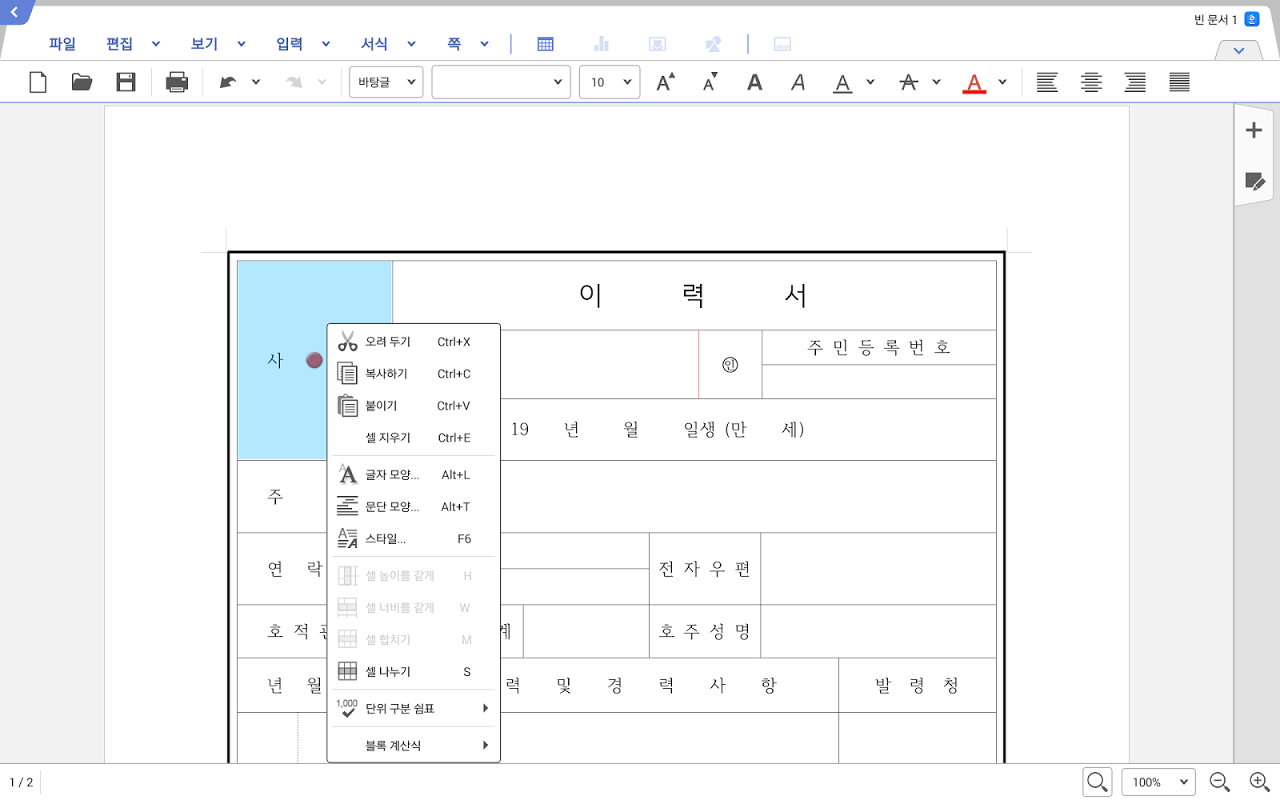
Task: Expand the underline options arrow
Action: coord(870,82)
